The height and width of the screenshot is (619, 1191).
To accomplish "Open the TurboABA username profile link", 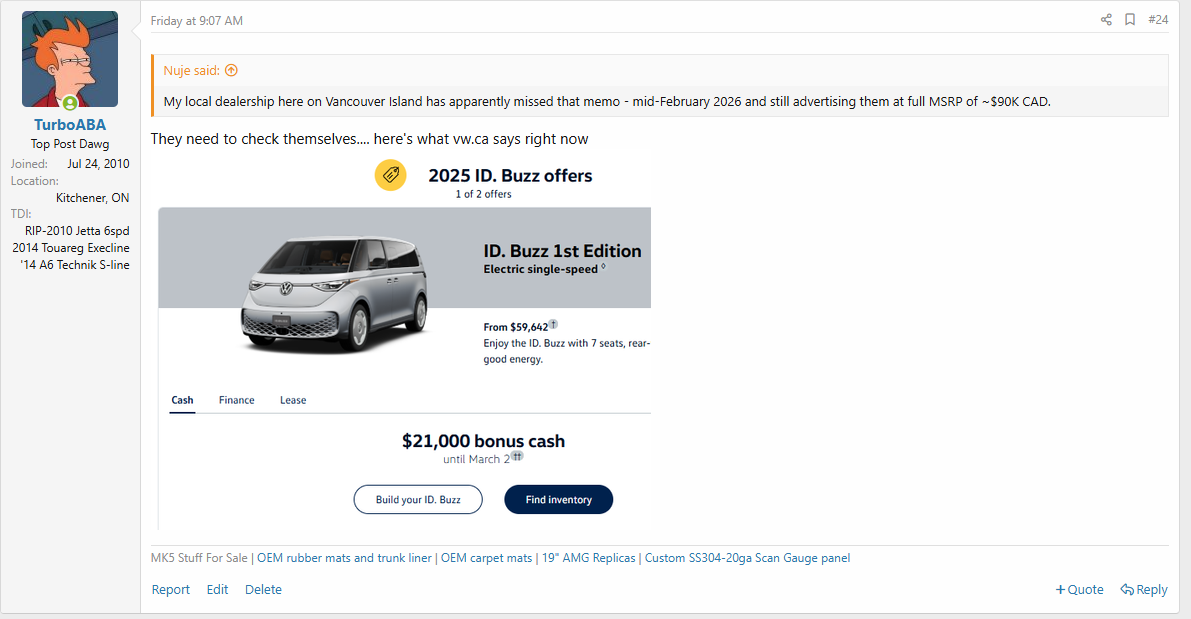I will (x=70, y=125).
